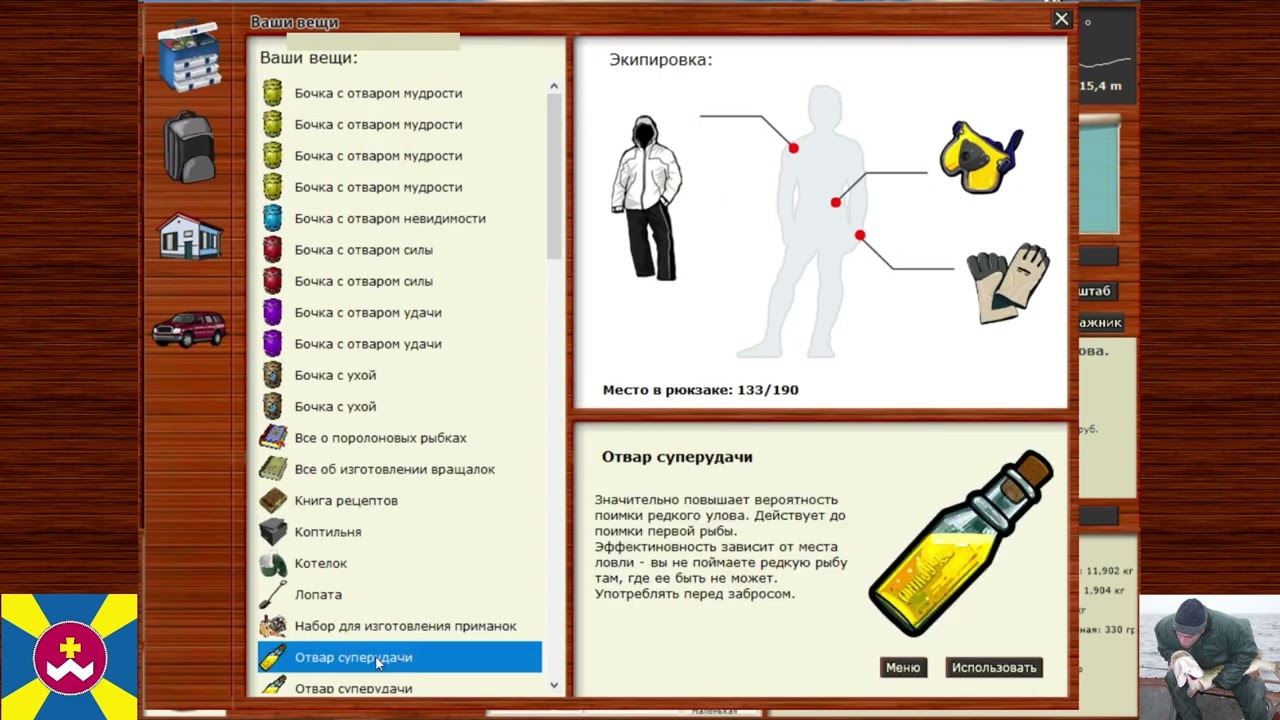This screenshot has width=1280, height=720.
Task: Open the tackle box section in sidebar
Action: coord(188,55)
